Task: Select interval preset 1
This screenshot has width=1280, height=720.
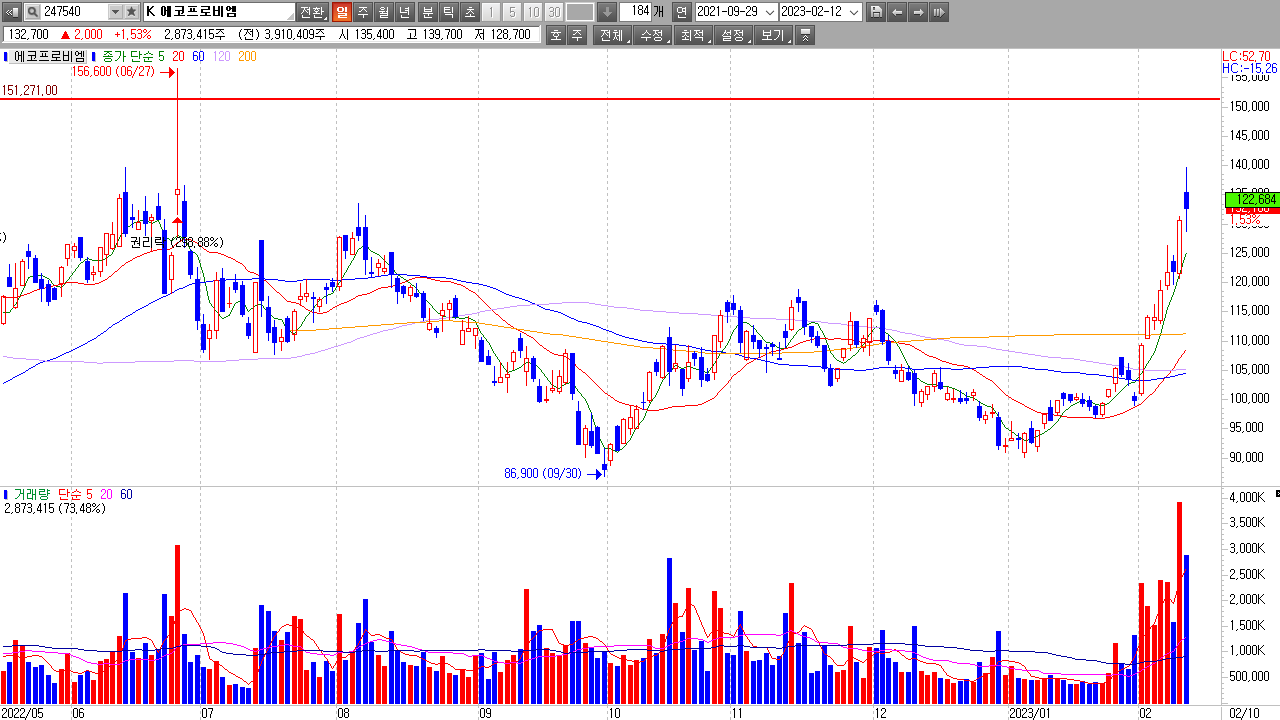Action: 491,12
